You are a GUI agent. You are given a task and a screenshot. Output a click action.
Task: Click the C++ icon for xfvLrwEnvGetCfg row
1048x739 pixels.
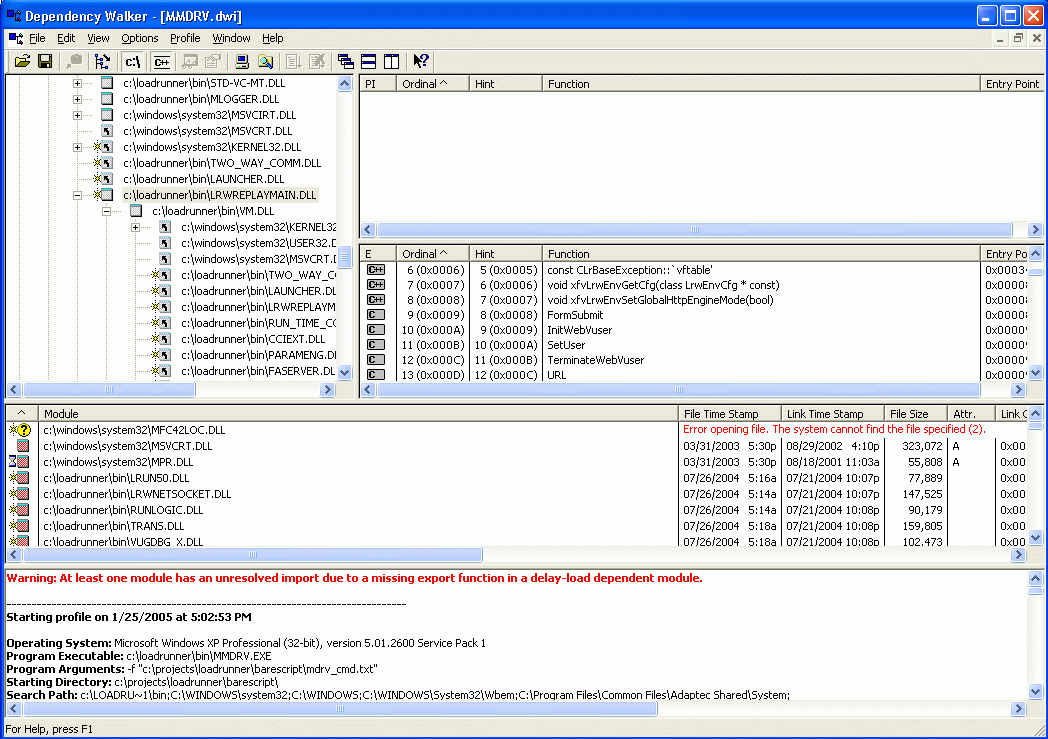pyautogui.click(x=376, y=285)
